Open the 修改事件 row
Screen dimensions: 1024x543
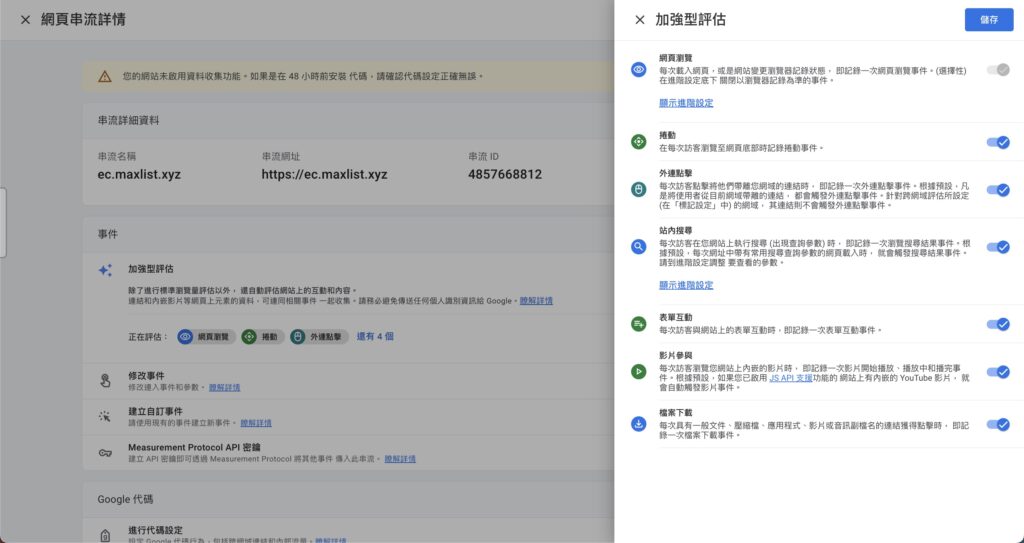pos(348,381)
